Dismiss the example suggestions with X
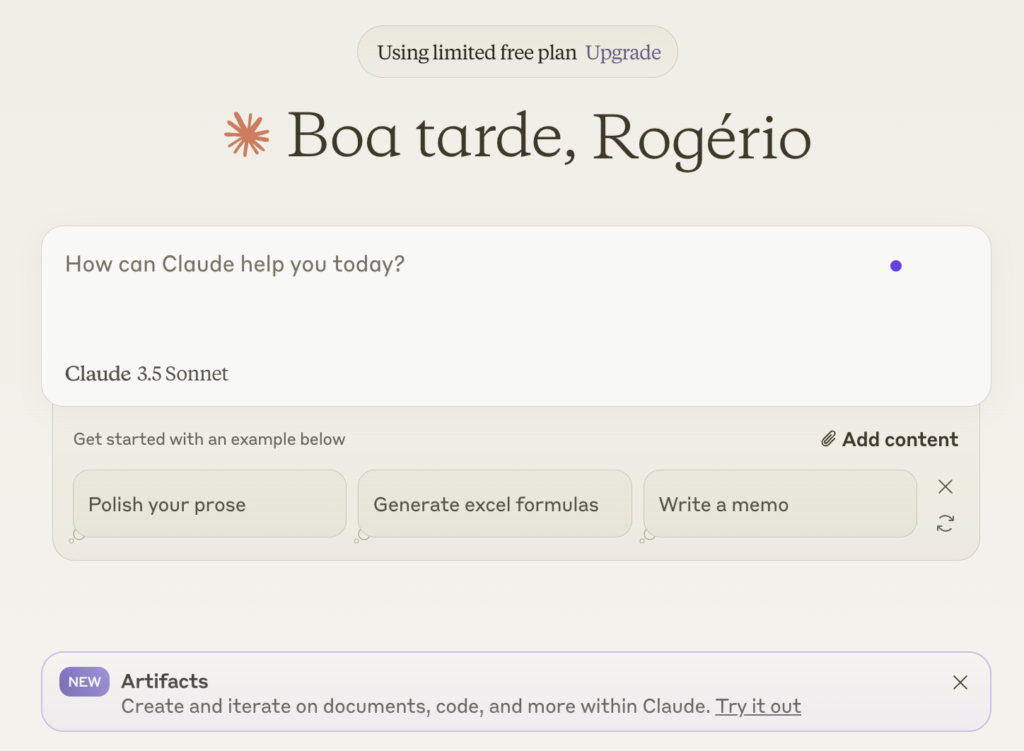Image resolution: width=1024 pixels, height=751 pixels. pyautogui.click(x=945, y=487)
